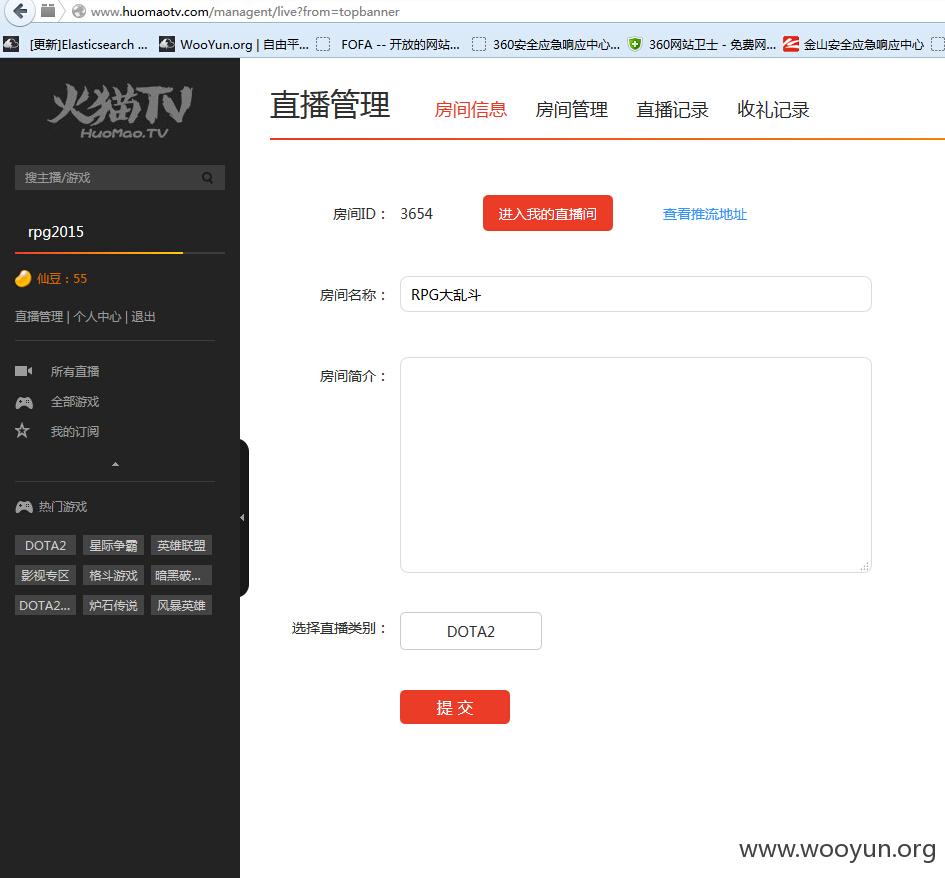This screenshot has width=945, height=878.
Task: Click the gold bean icon next to 仙豆
Action: (23, 278)
